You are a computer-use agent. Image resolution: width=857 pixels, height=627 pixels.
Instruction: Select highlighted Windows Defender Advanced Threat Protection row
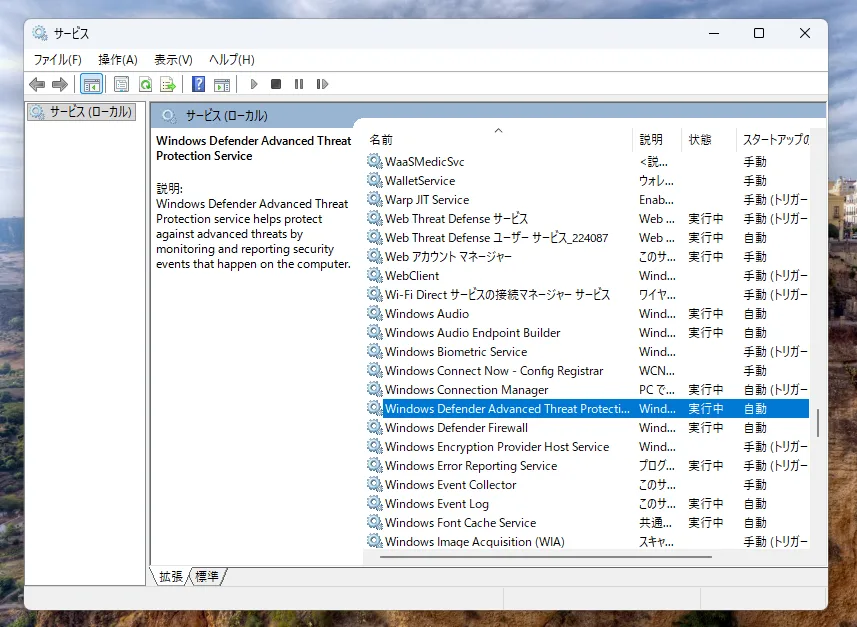588,408
